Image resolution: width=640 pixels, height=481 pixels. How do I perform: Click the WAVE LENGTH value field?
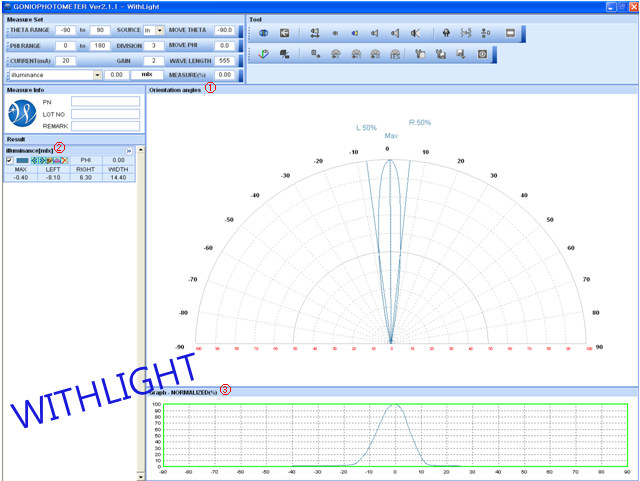pos(225,60)
